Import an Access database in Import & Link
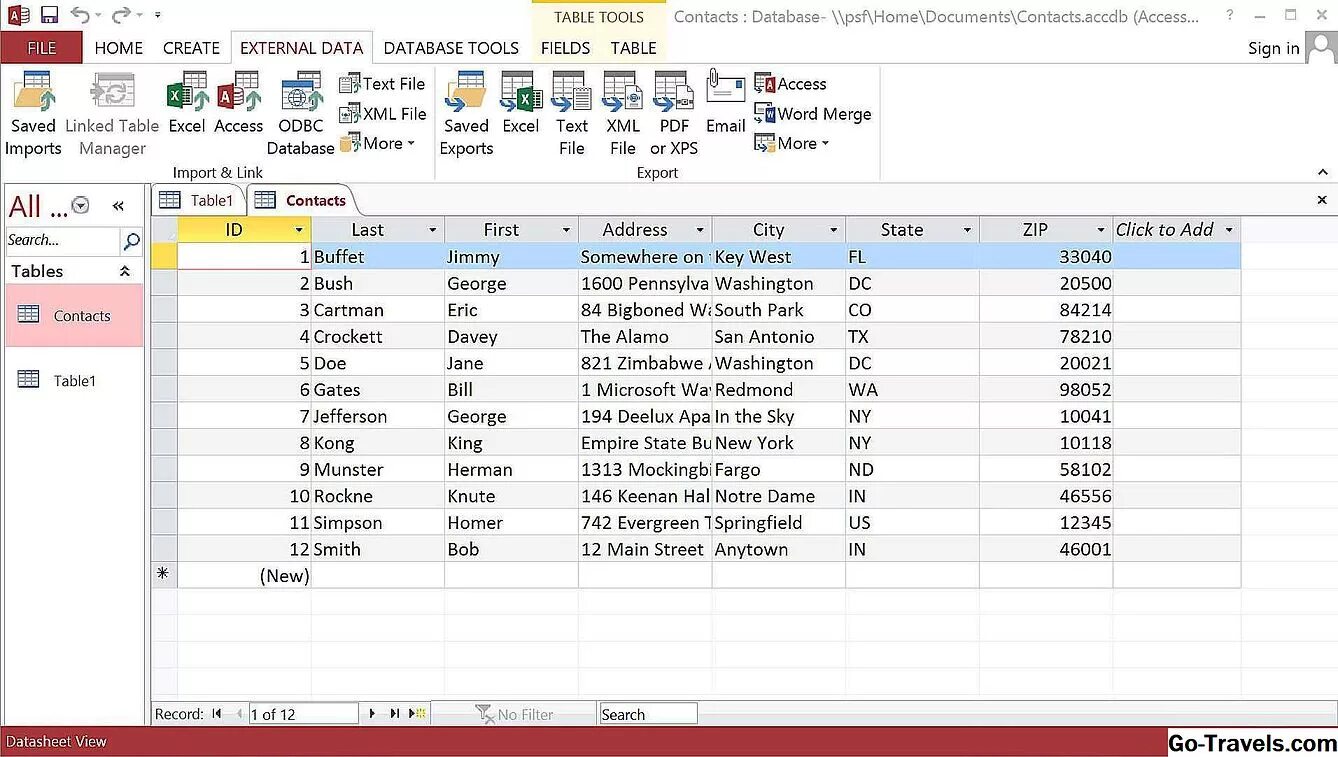This screenshot has height=757, width=1338. 239,104
